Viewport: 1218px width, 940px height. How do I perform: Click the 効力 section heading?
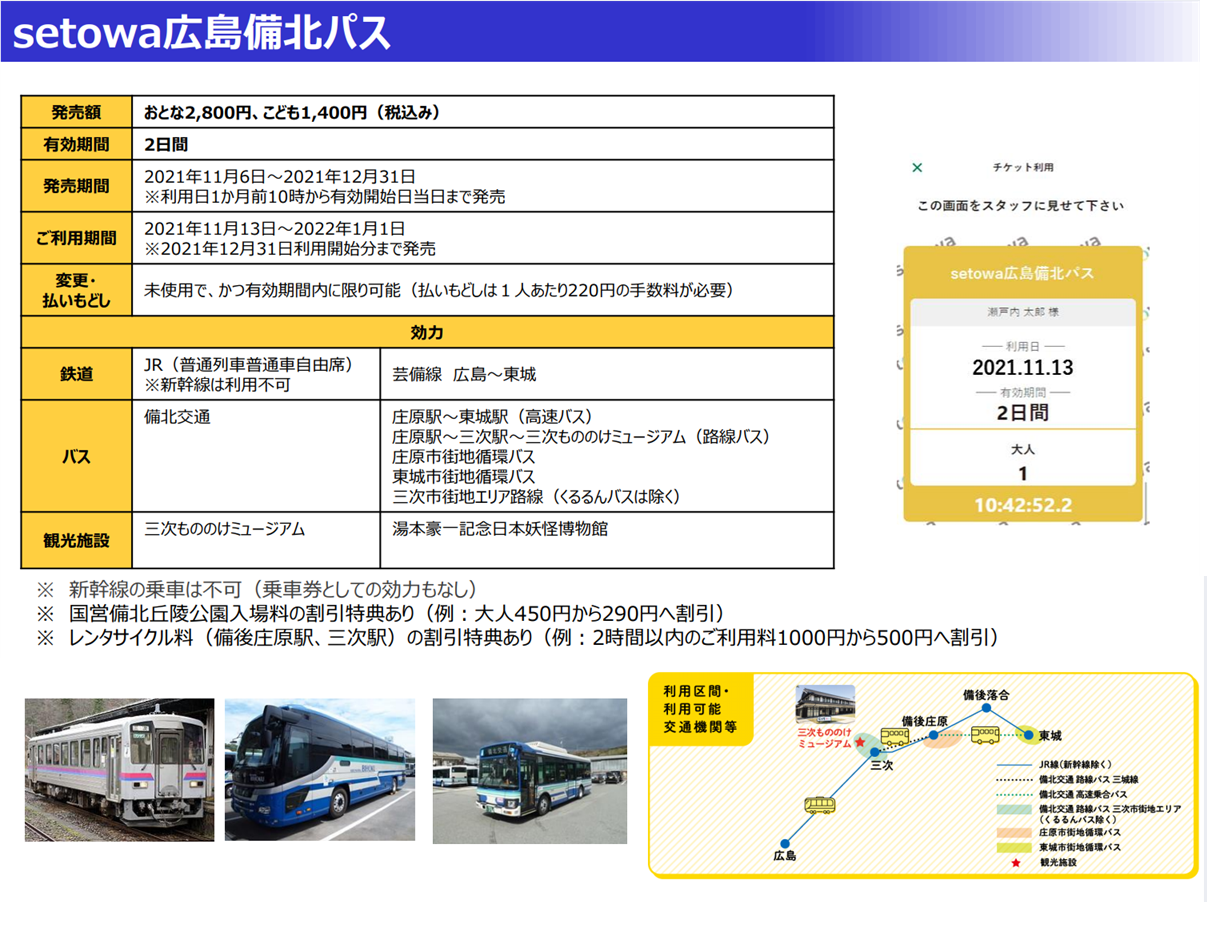coord(427,332)
